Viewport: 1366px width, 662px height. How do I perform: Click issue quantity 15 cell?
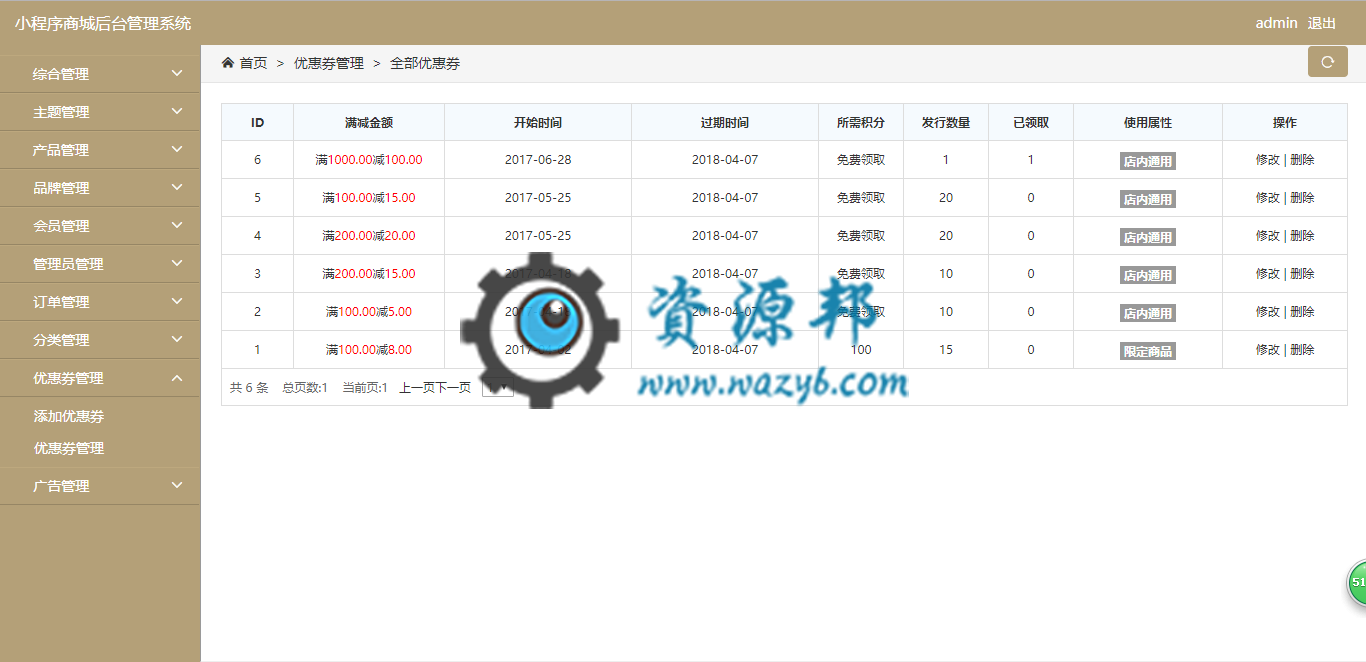coord(946,350)
